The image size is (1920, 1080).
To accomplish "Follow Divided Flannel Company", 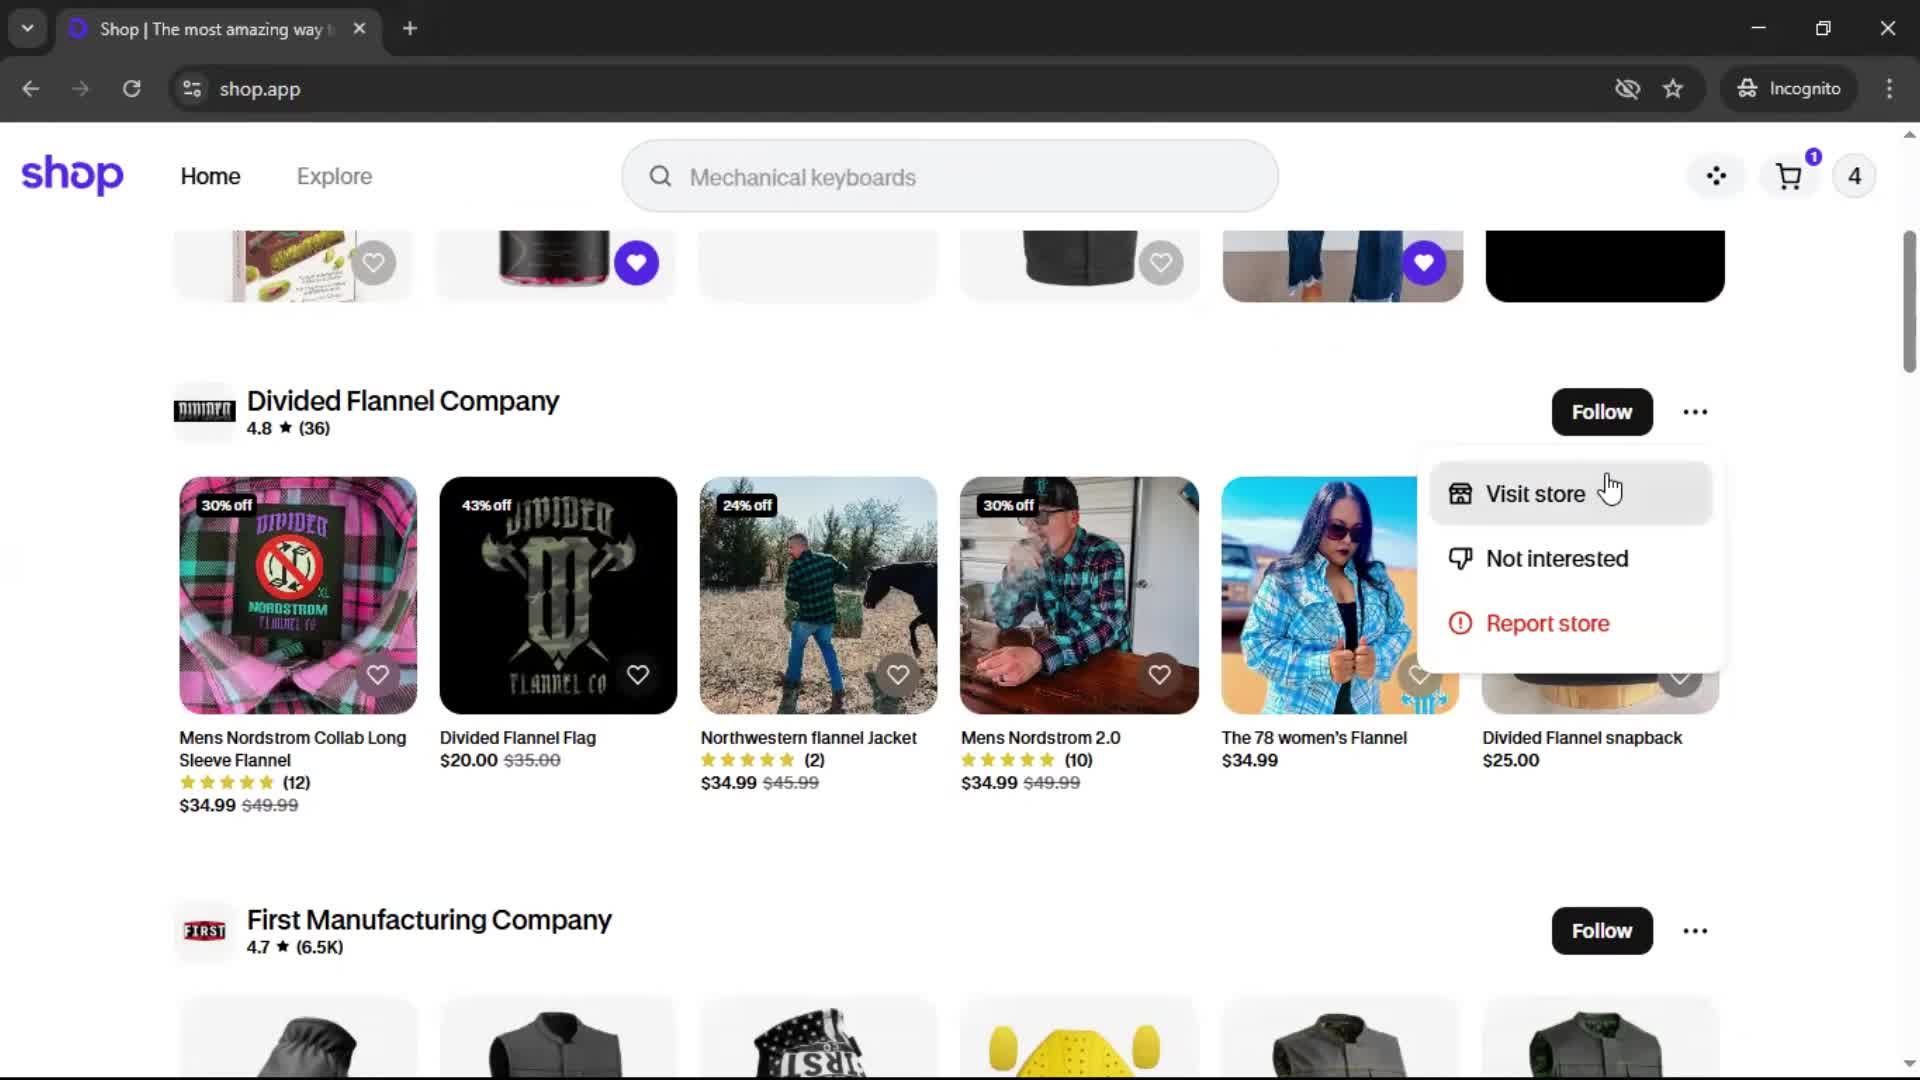I will 1601,412.
